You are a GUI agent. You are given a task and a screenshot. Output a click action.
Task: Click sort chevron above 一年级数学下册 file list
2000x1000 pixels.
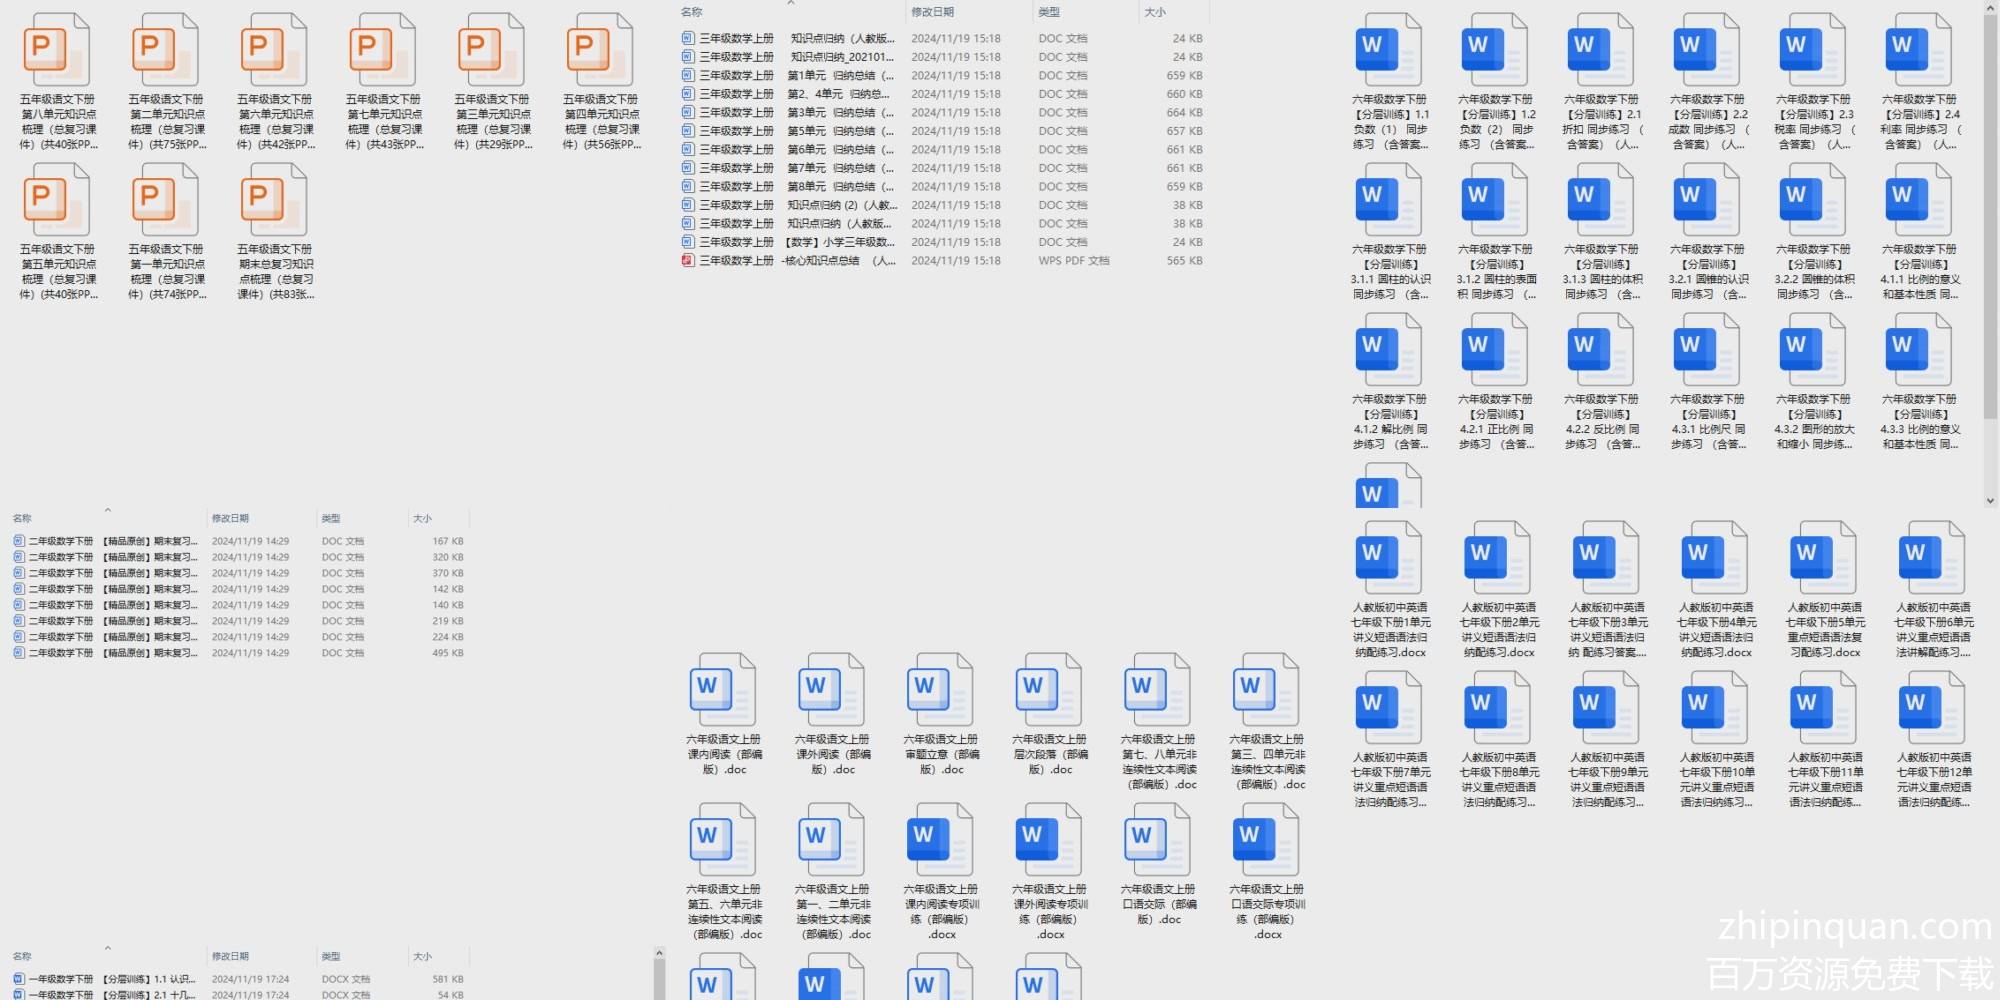pyautogui.click(x=108, y=947)
